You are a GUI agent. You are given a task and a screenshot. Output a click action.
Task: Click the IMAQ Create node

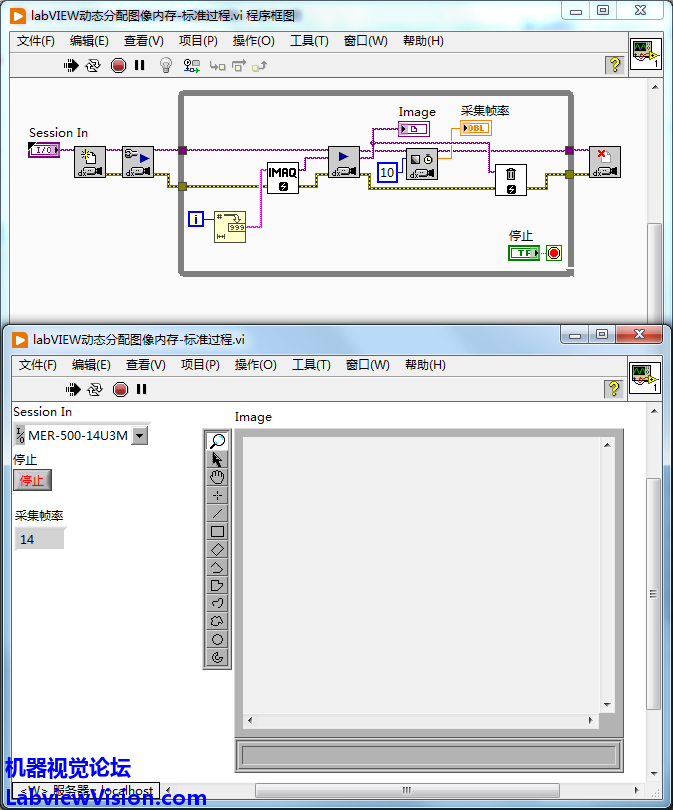click(282, 177)
